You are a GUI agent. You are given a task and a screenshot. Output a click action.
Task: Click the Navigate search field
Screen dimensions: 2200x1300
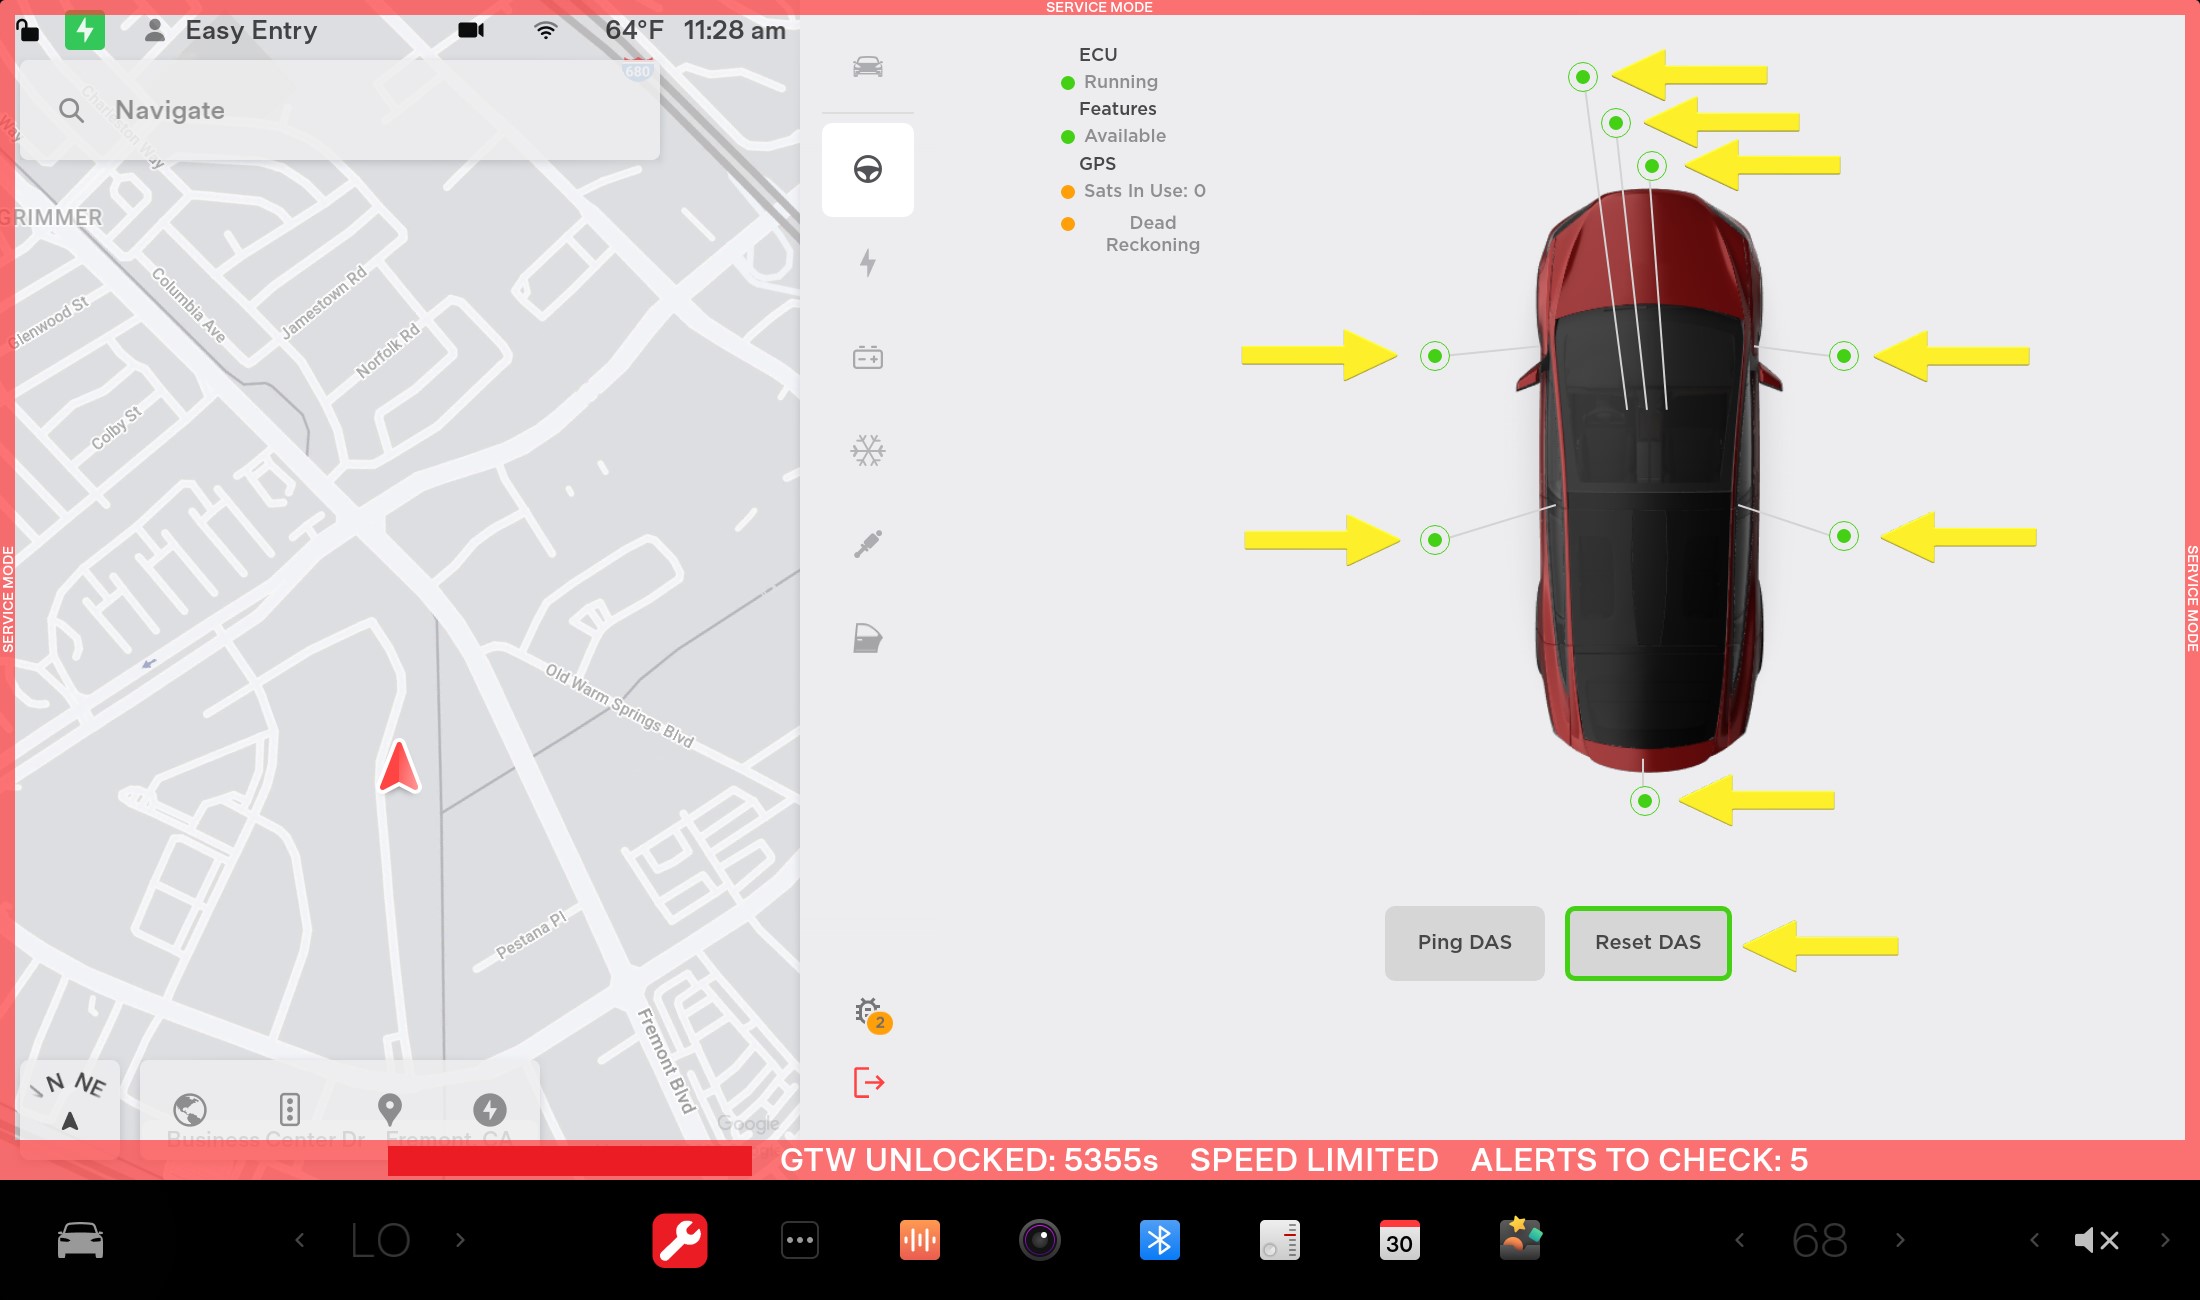[340, 110]
